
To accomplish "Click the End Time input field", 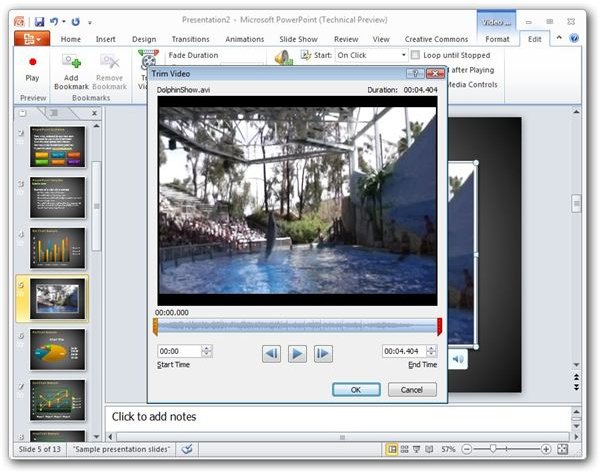I will click(404, 351).
